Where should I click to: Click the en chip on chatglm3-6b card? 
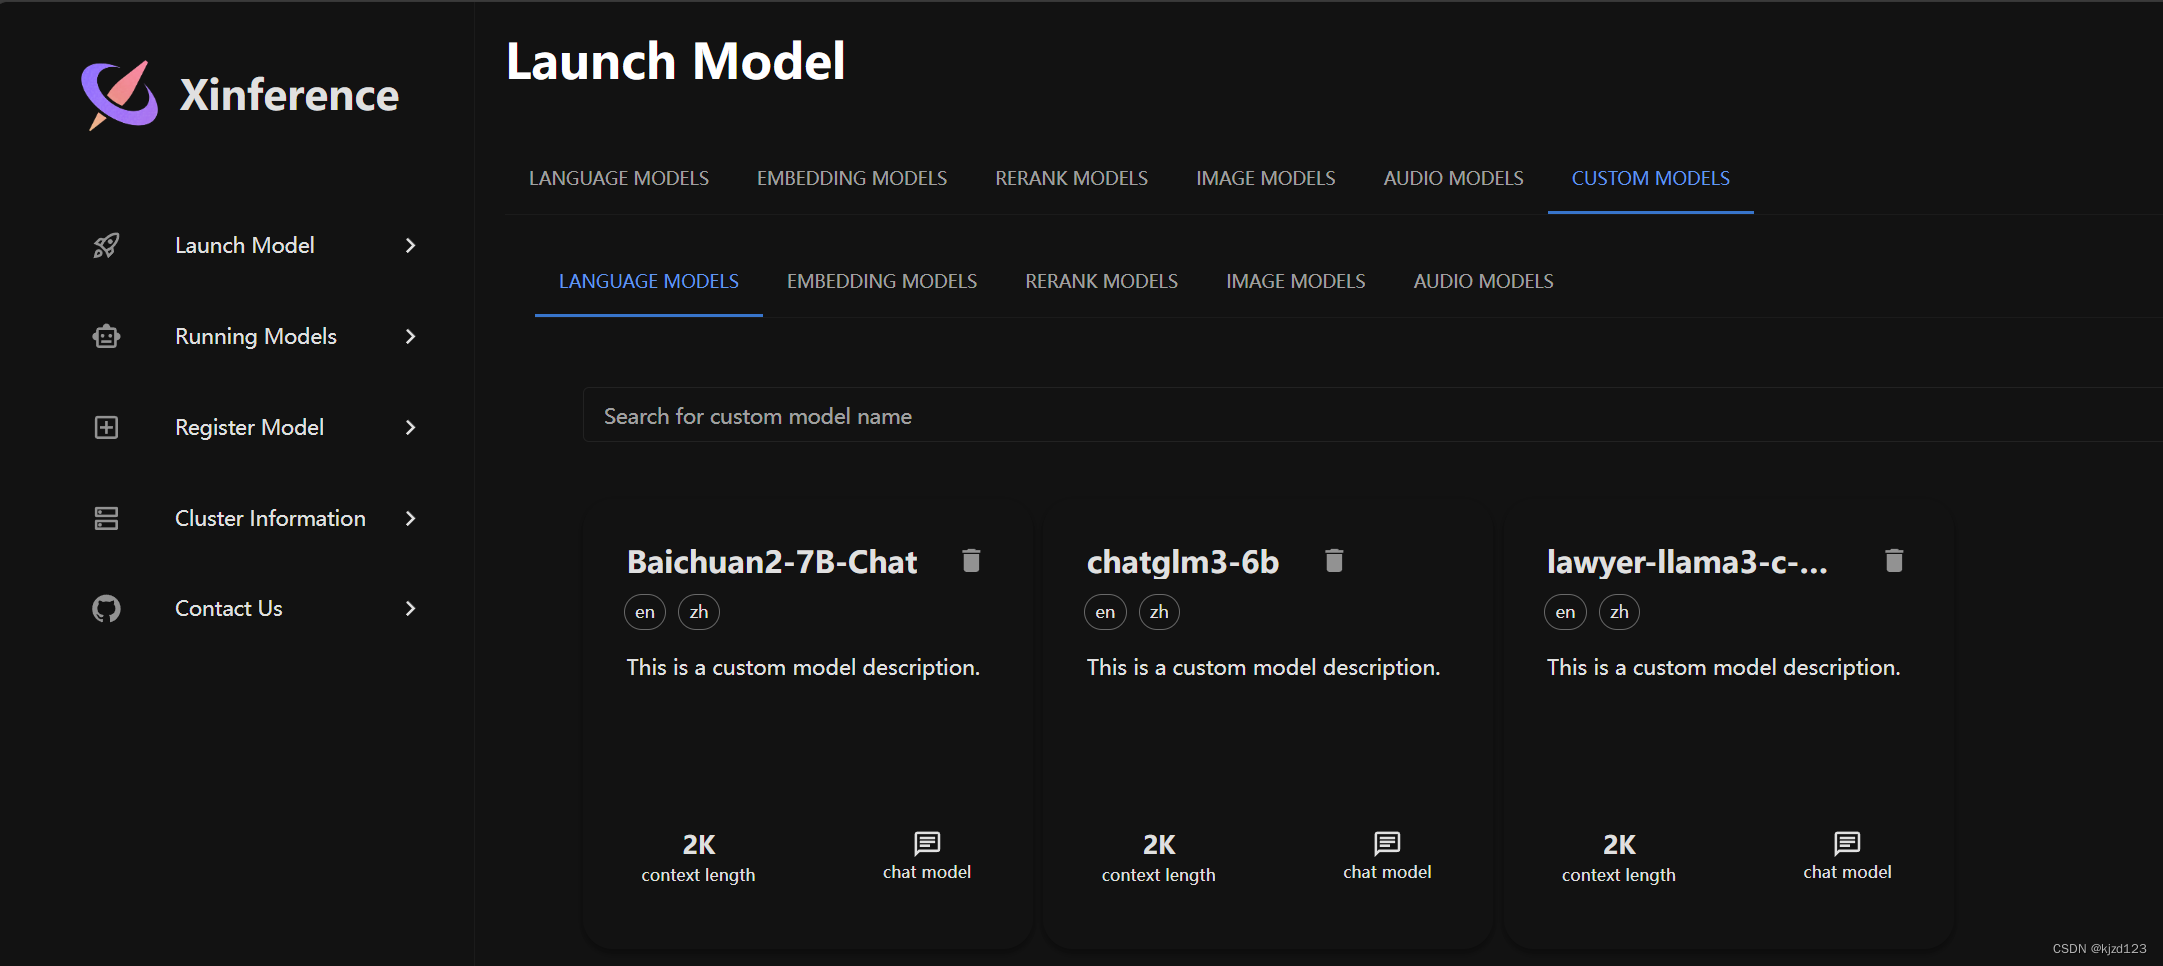click(1105, 612)
